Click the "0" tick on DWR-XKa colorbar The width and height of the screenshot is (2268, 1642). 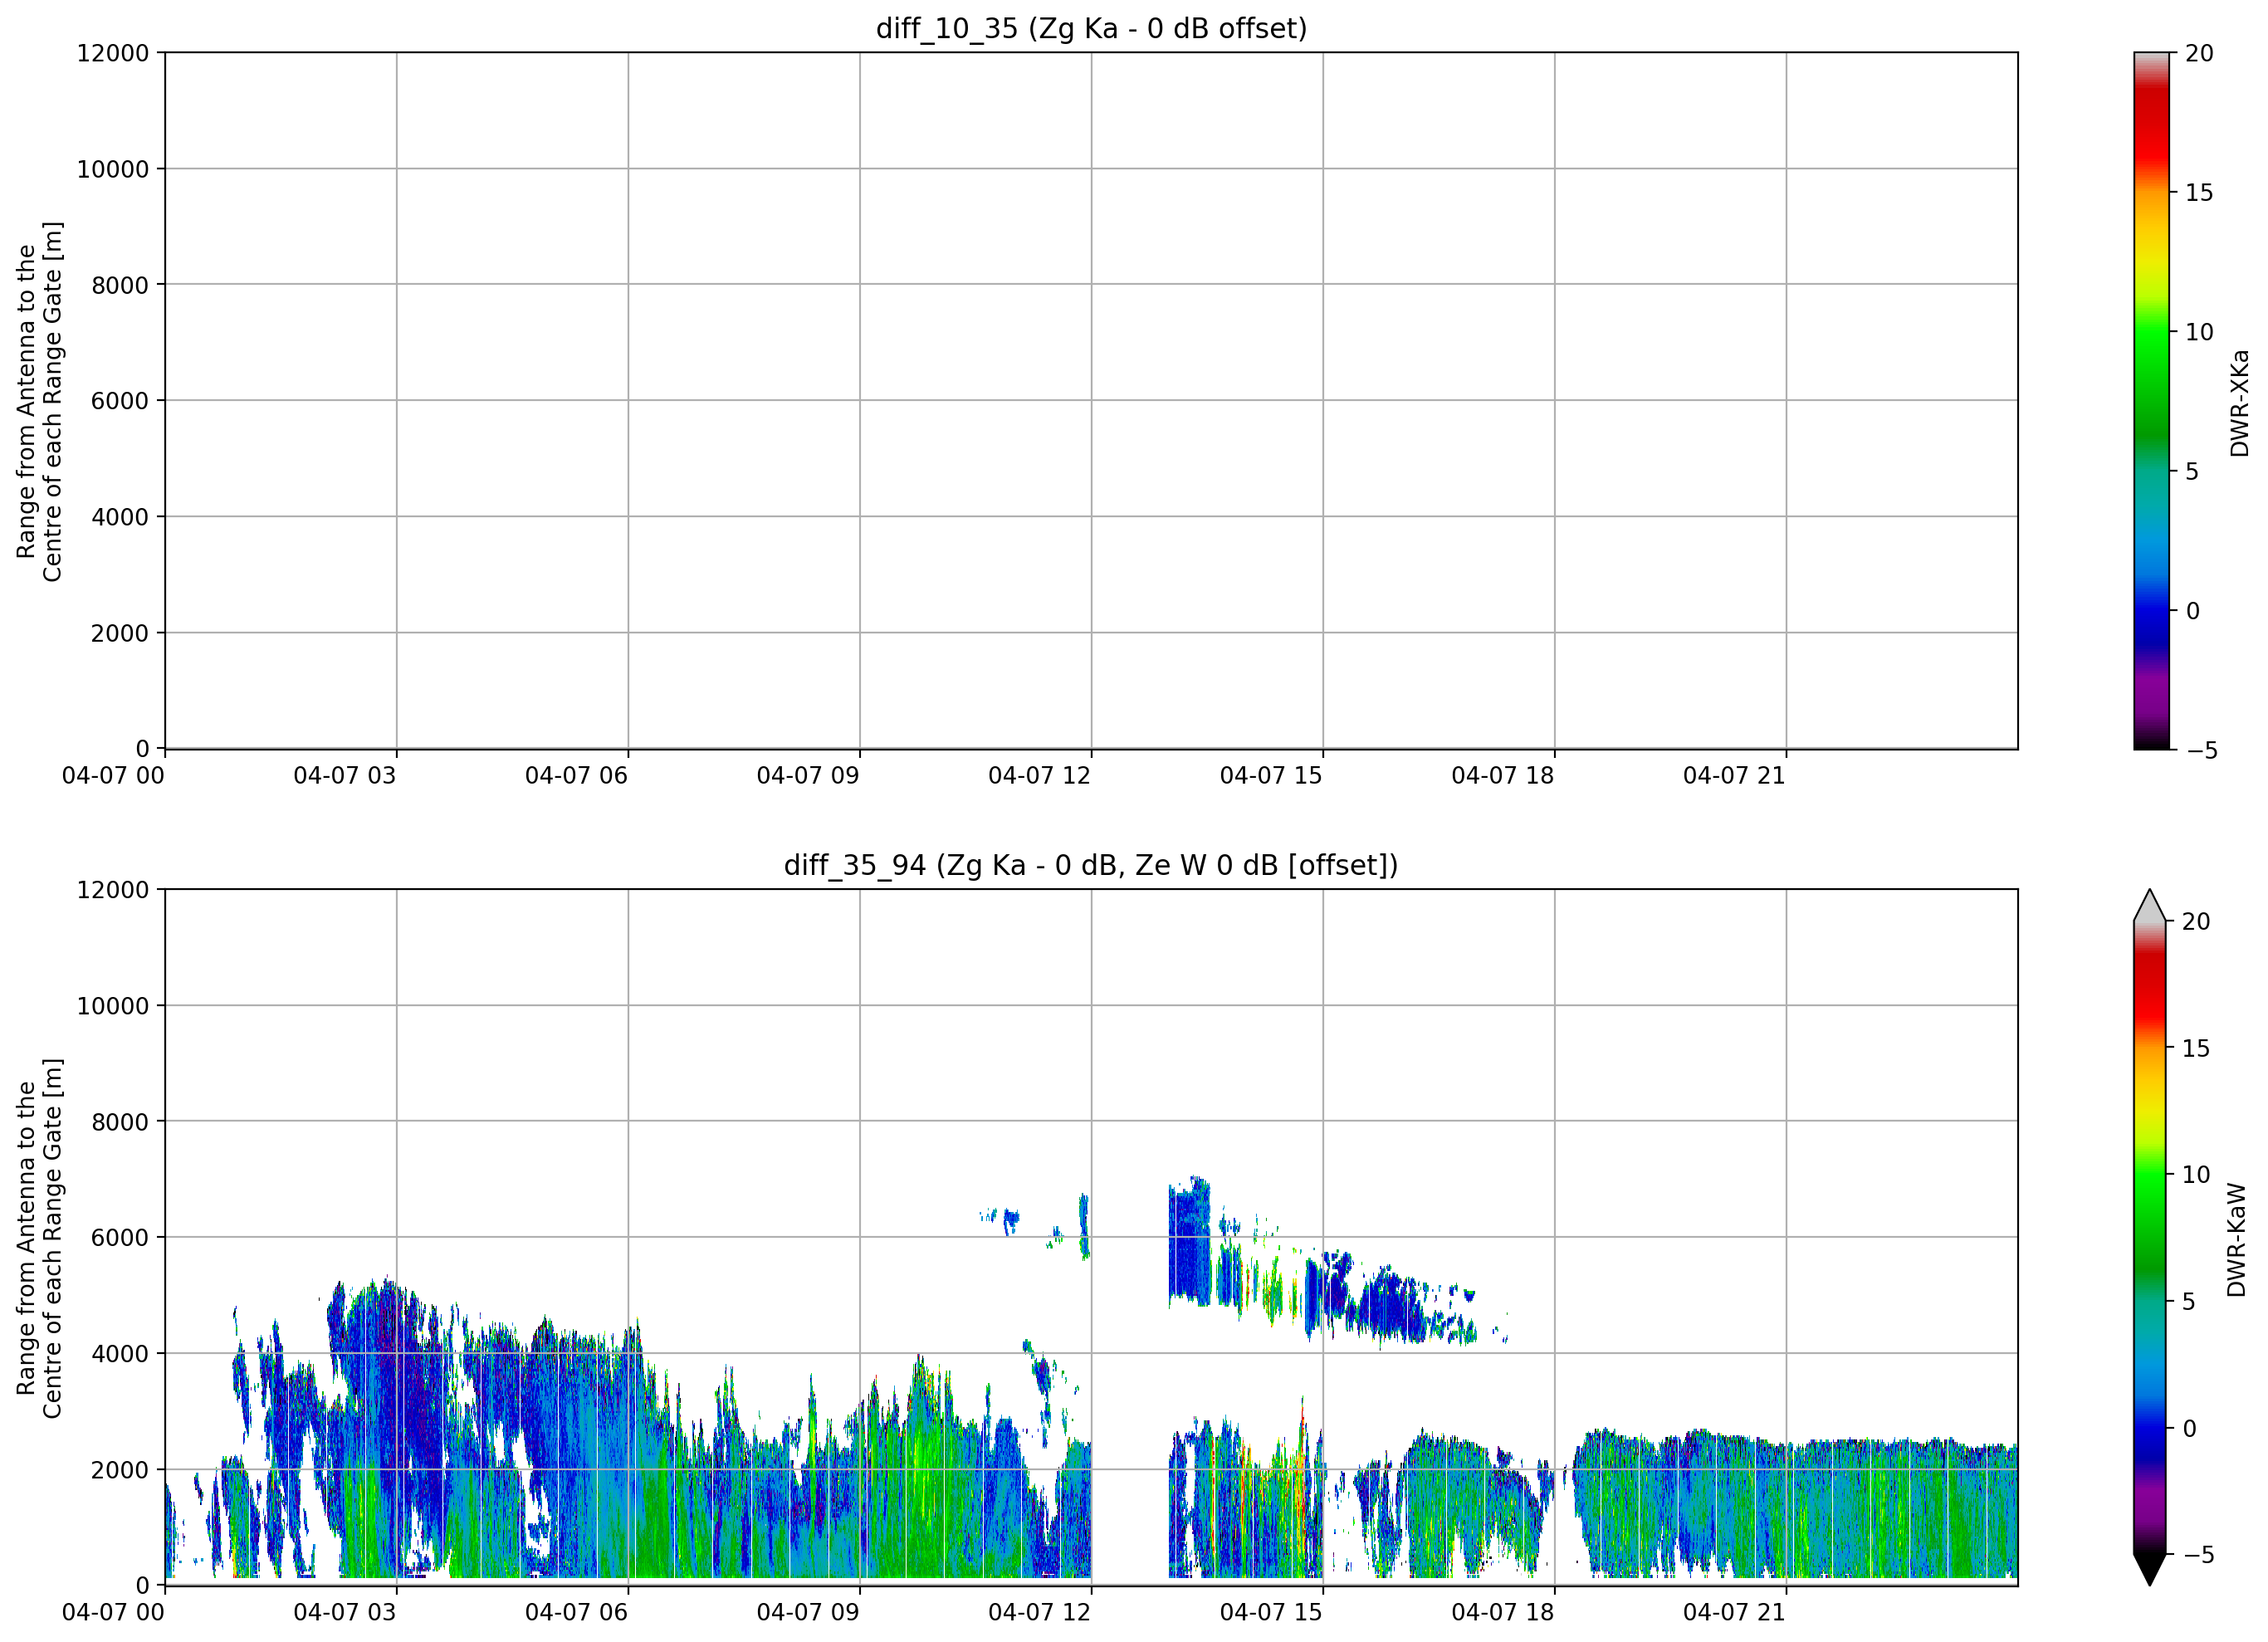click(x=2192, y=611)
